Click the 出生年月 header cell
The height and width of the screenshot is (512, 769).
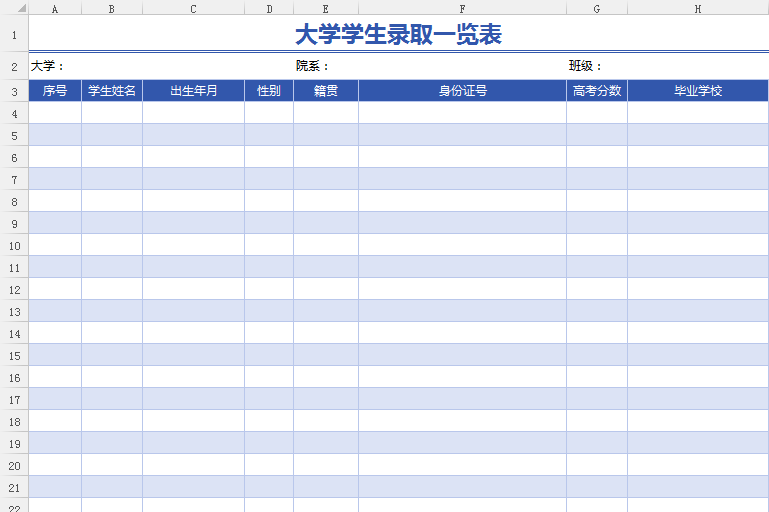point(193,91)
